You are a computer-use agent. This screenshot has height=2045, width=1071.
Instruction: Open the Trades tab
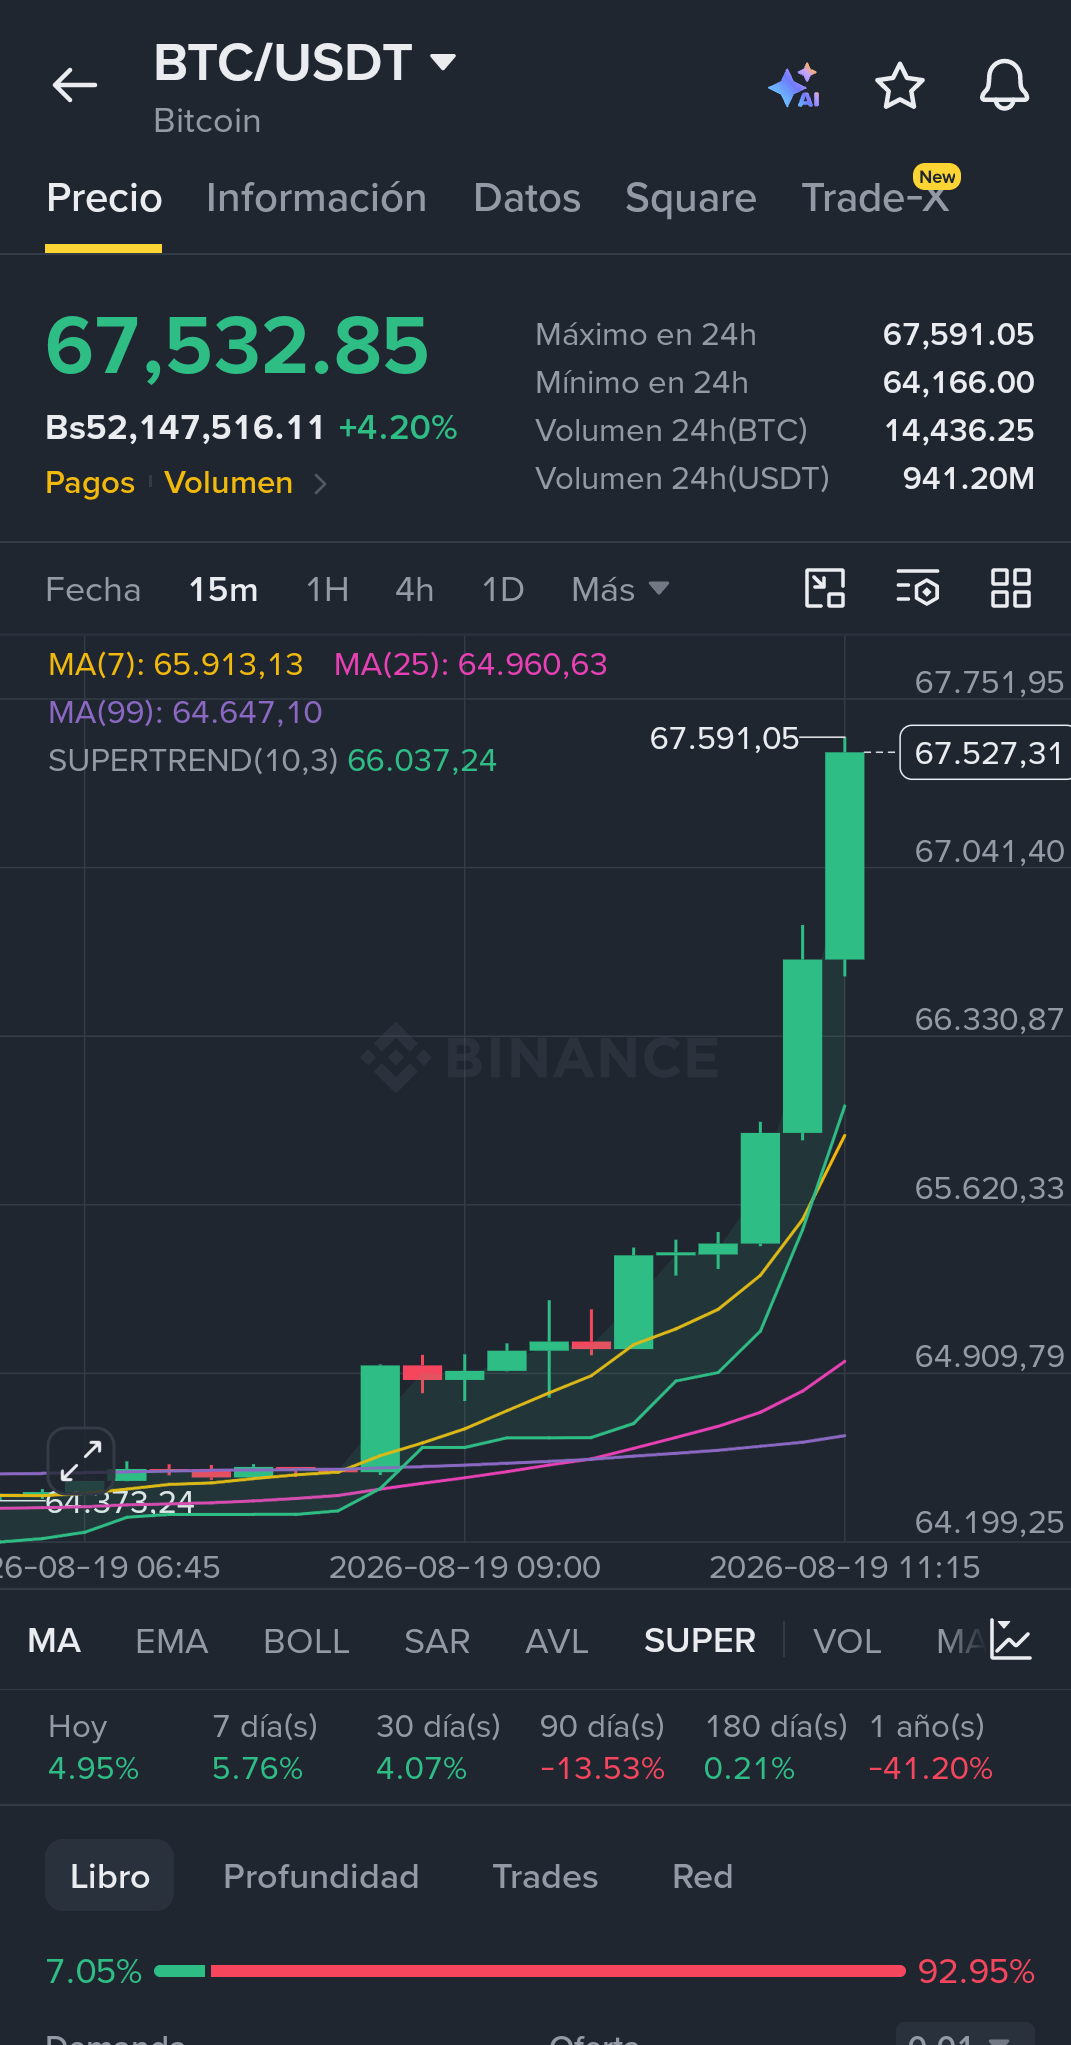pos(545,1876)
